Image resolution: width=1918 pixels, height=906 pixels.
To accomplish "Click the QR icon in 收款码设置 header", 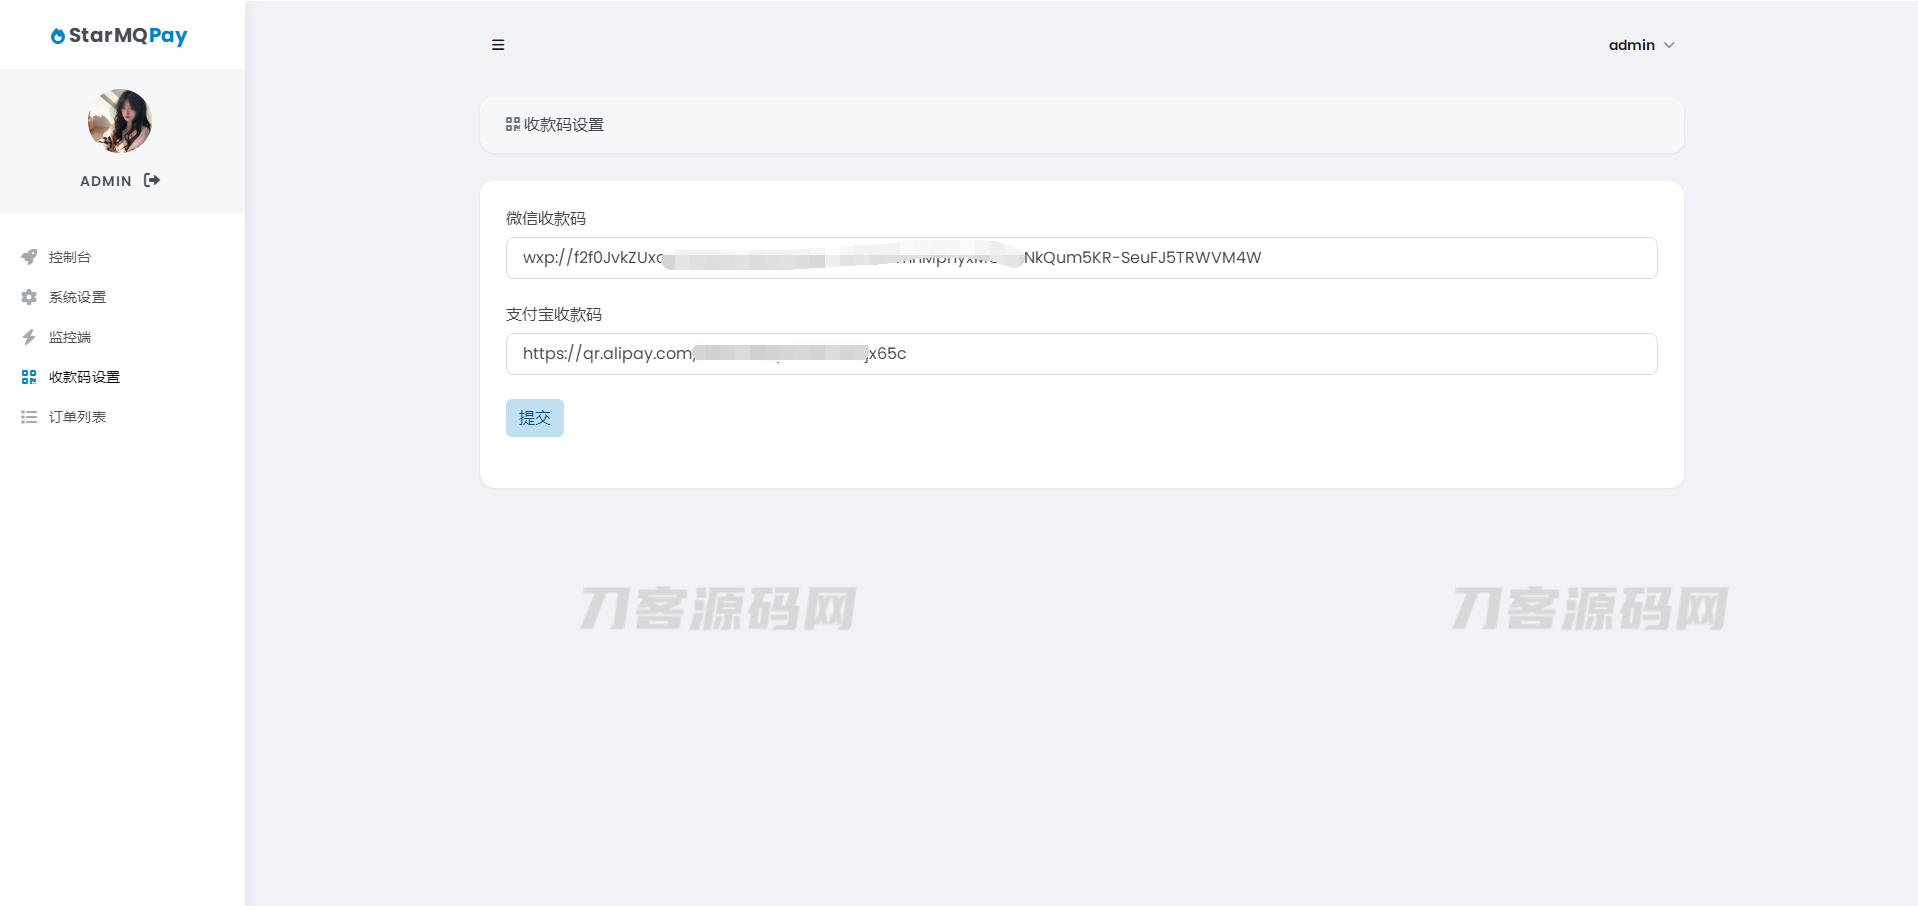I will (512, 124).
